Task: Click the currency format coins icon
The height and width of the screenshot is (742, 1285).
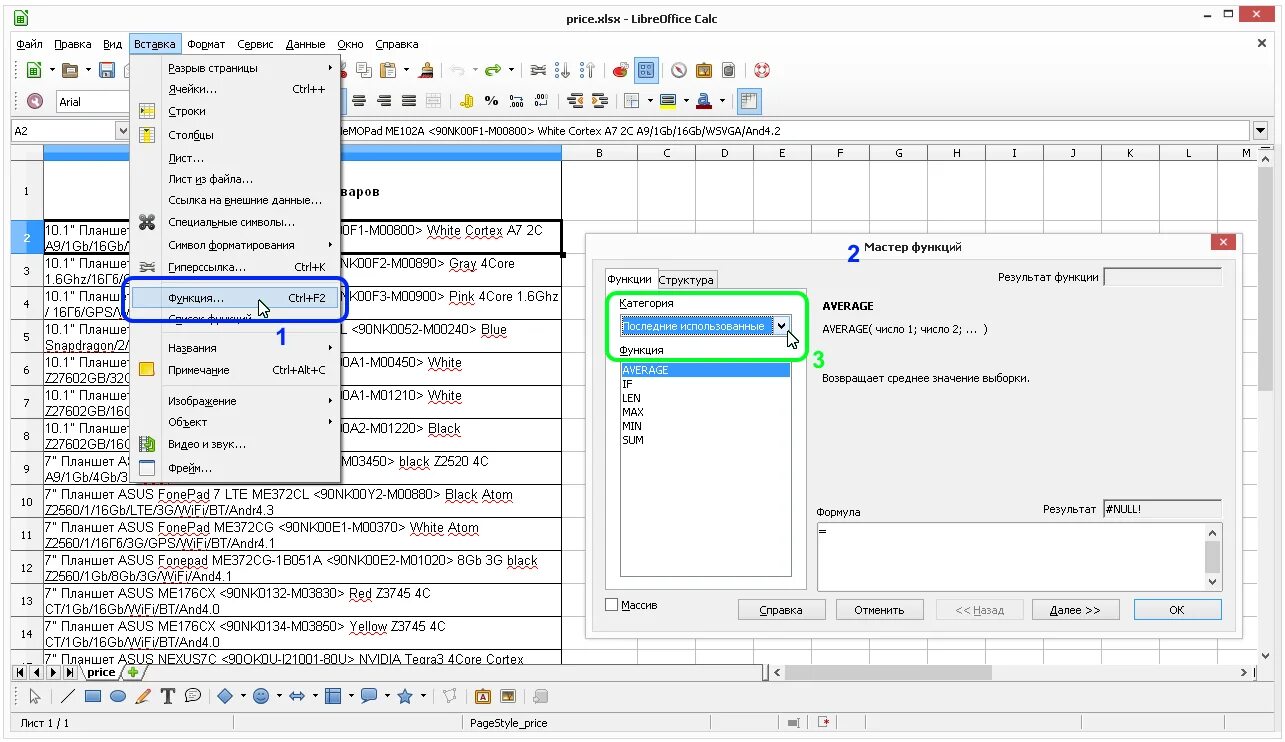Action: [466, 101]
